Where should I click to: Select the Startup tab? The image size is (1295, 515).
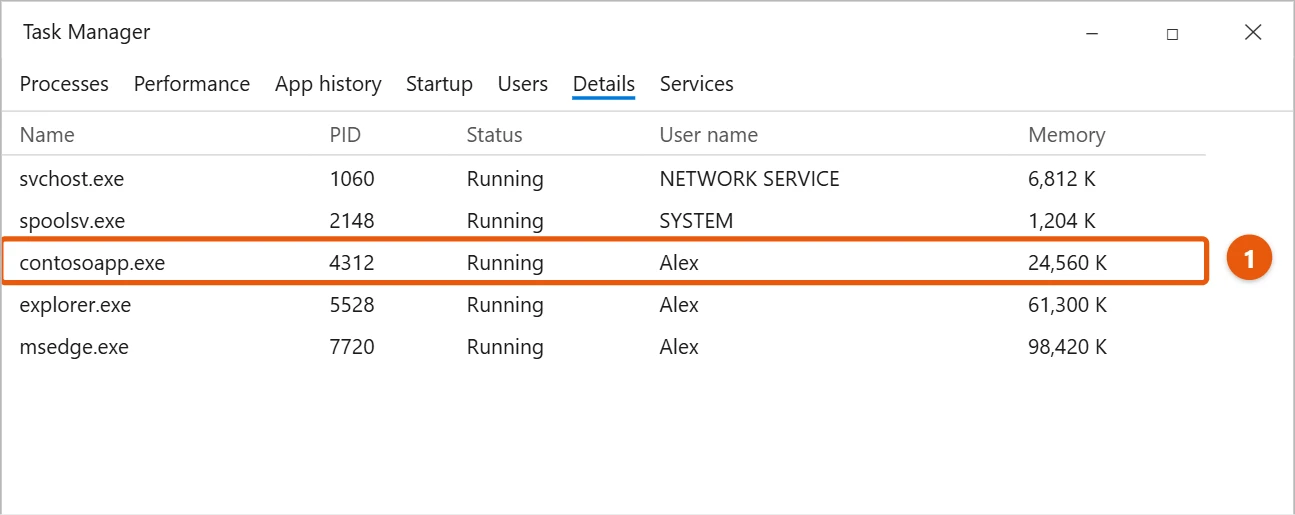[x=439, y=84]
